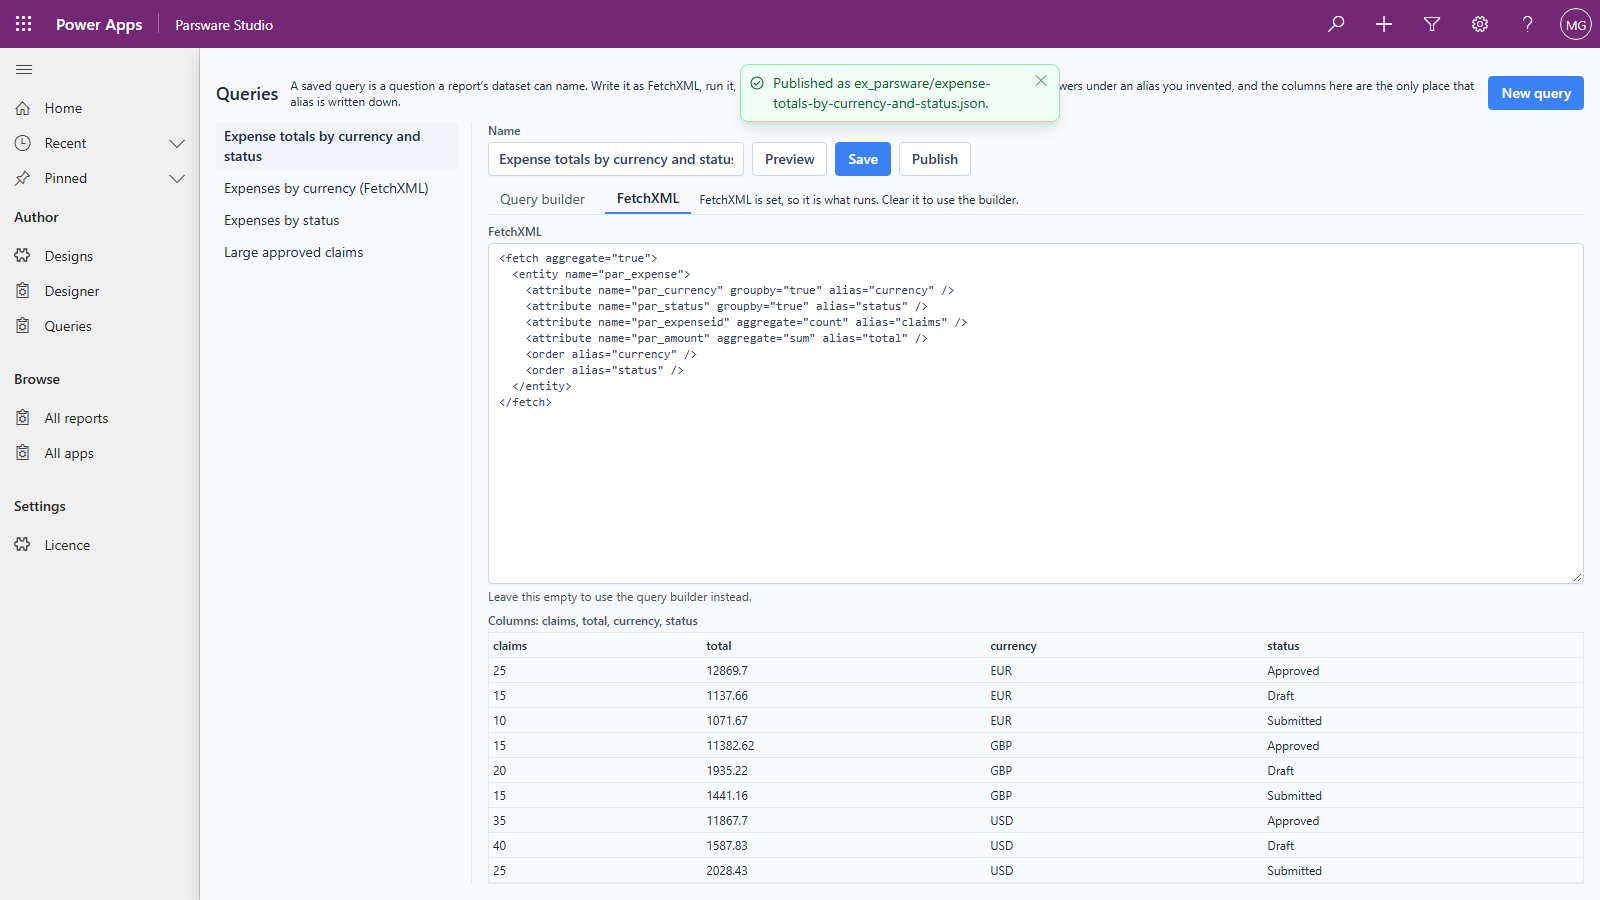This screenshot has height=900, width=1600.
Task: Select Expense totals by currency and status query
Action: pyautogui.click(x=337, y=146)
